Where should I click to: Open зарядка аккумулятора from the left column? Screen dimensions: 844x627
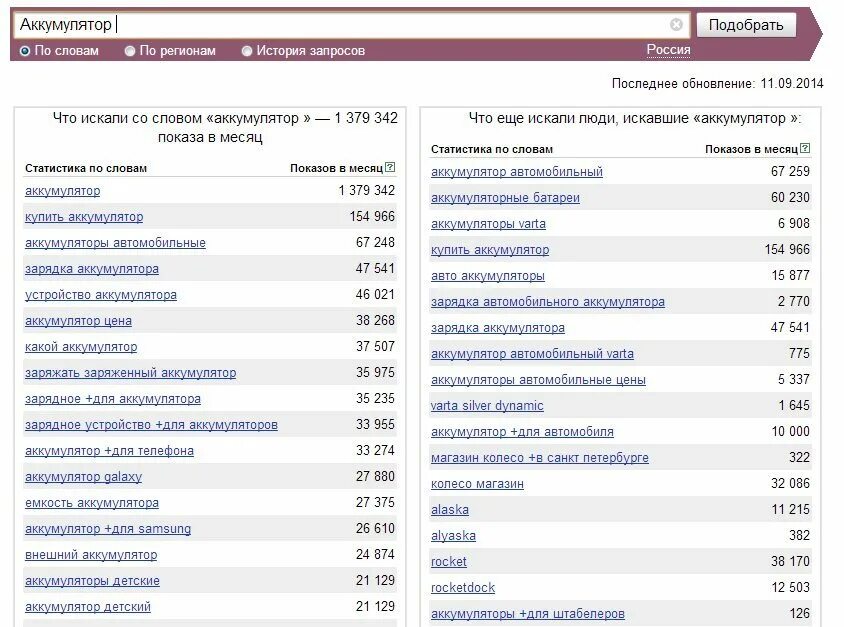coord(93,268)
